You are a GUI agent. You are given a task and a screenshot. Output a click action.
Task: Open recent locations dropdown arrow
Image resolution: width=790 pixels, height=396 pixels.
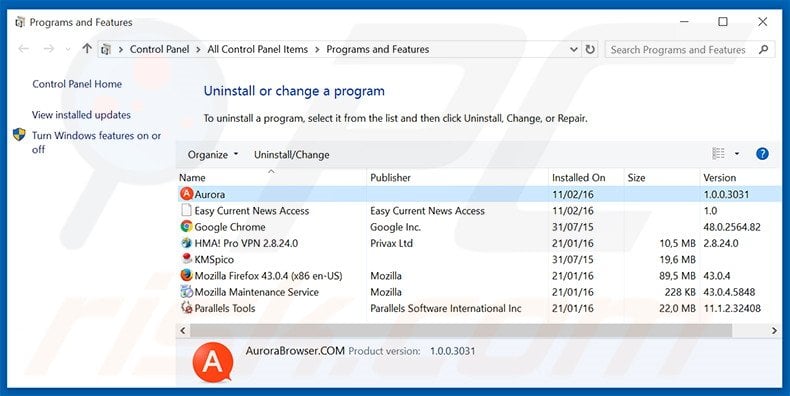[68, 49]
